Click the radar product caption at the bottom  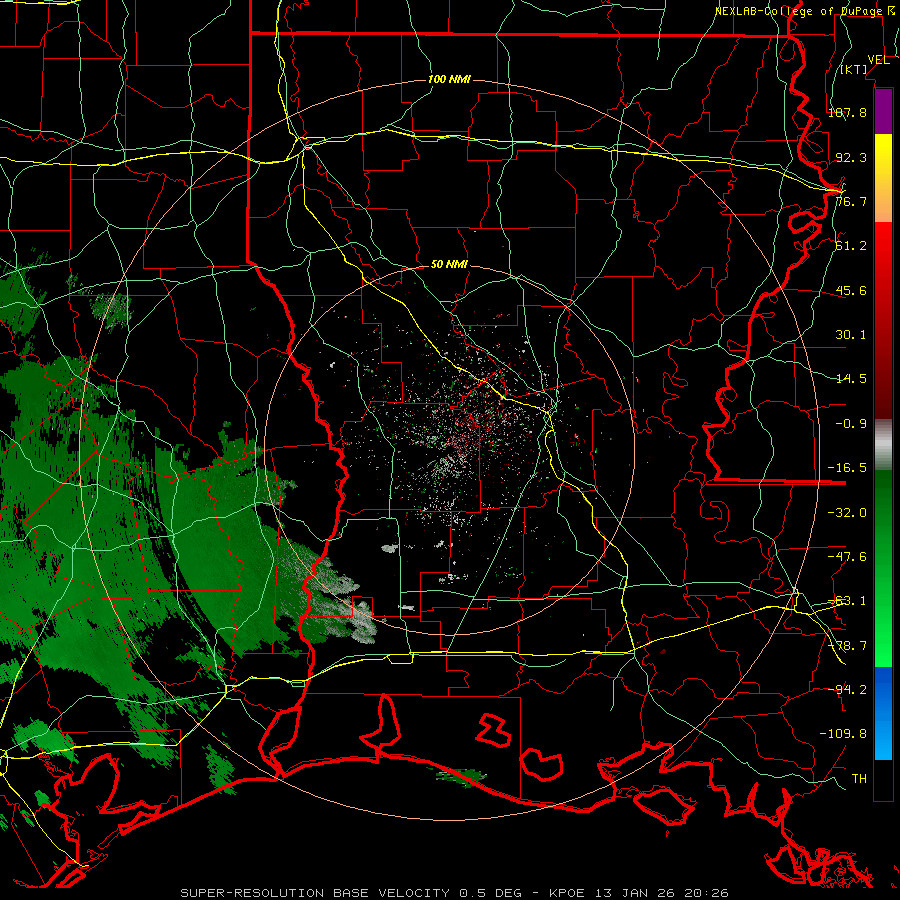click(x=455, y=893)
